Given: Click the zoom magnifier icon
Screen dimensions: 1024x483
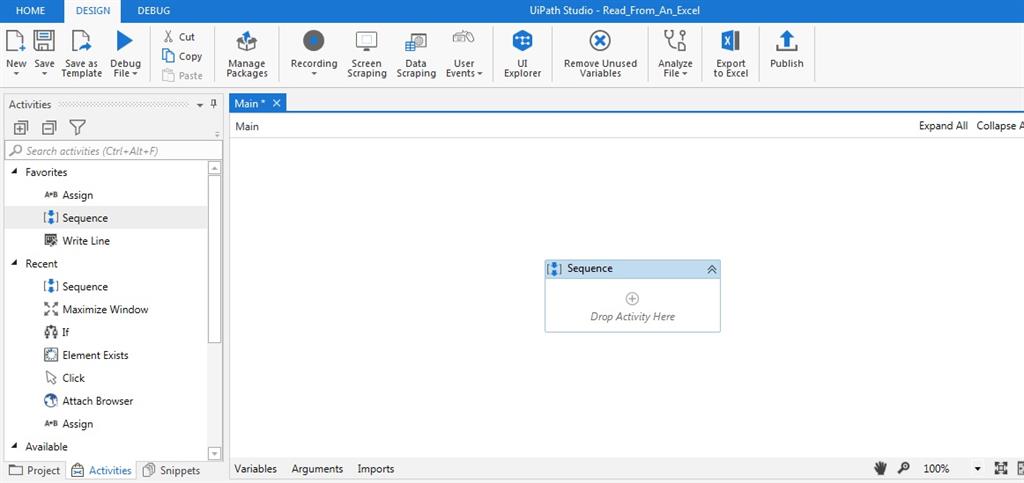Looking at the screenshot, I should (904, 468).
